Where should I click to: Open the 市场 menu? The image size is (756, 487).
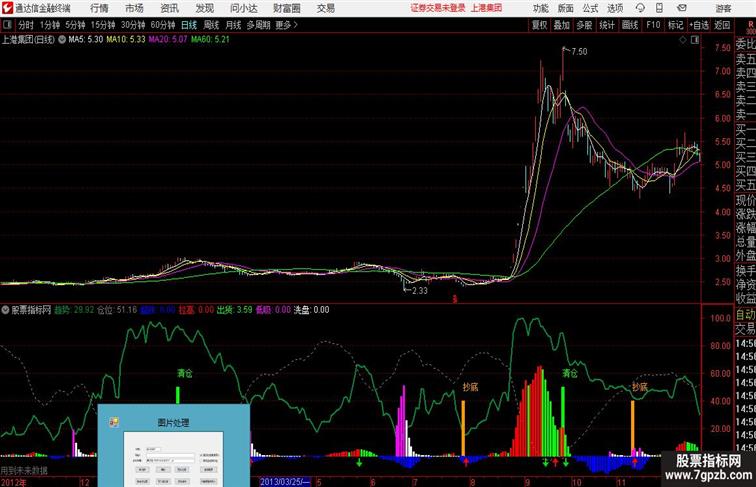coord(134,8)
